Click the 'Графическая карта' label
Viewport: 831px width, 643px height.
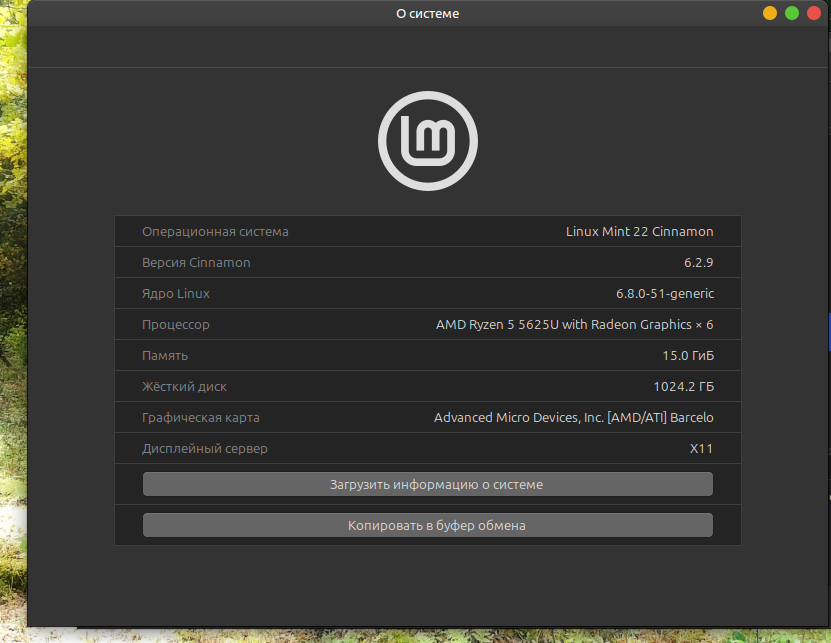click(200, 418)
